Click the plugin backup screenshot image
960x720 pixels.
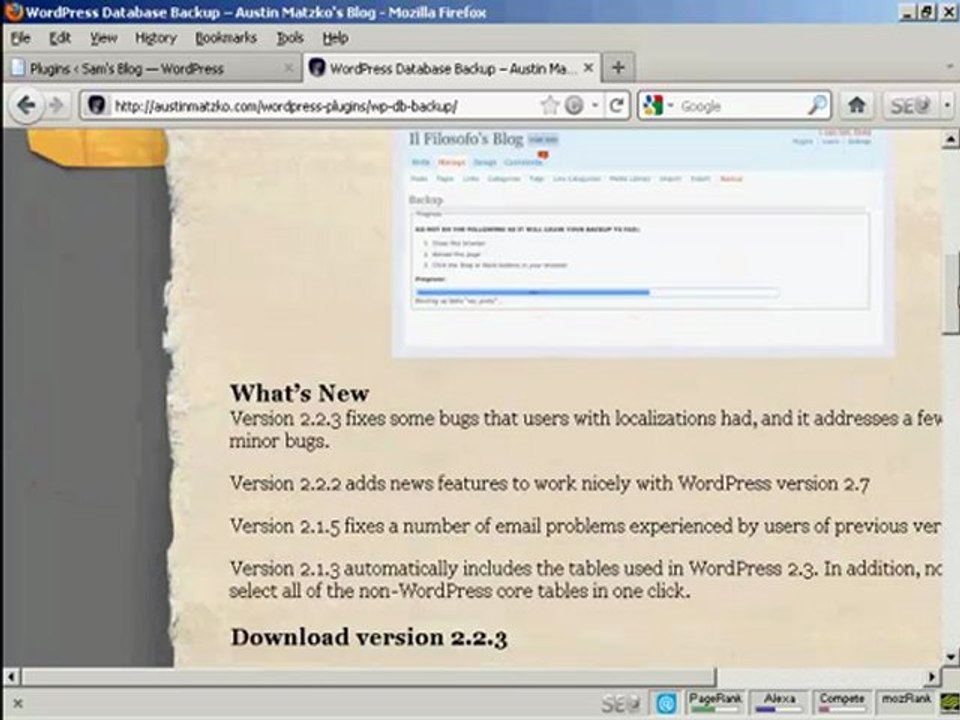tap(643, 243)
